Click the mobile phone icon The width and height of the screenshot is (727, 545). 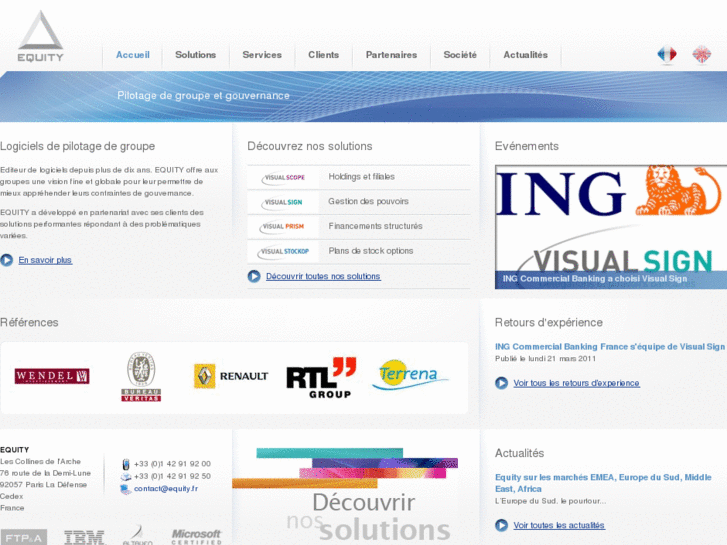(x=126, y=464)
